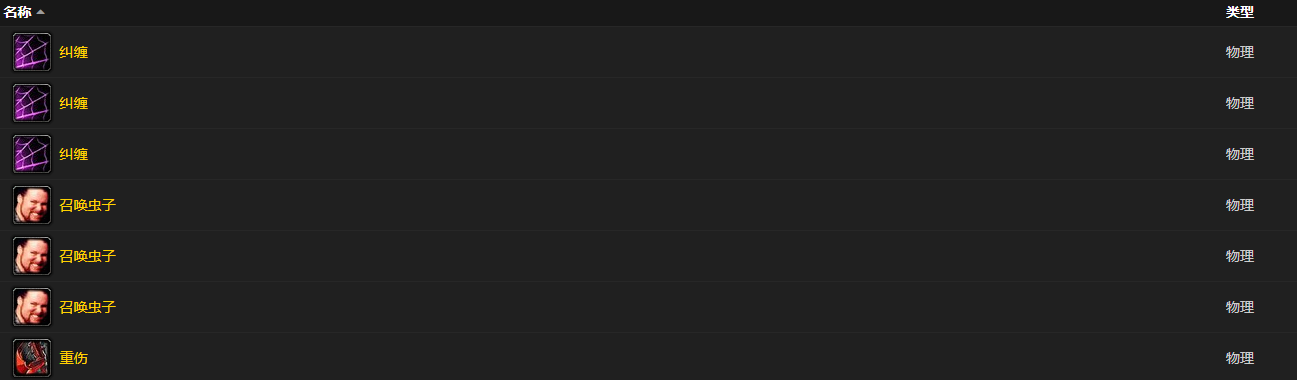Toggle the sort arrow beside 名称

point(40,12)
